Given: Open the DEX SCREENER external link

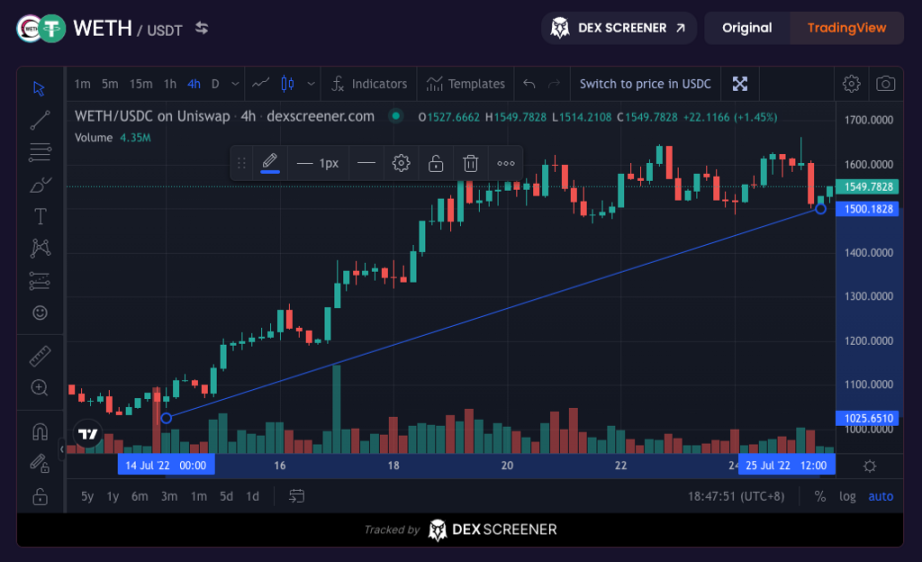Looking at the screenshot, I should (x=619, y=28).
